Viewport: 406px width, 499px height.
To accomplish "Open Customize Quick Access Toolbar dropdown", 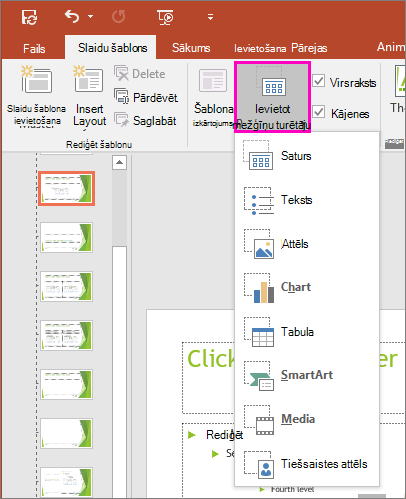I will click(x=210, y=17).
